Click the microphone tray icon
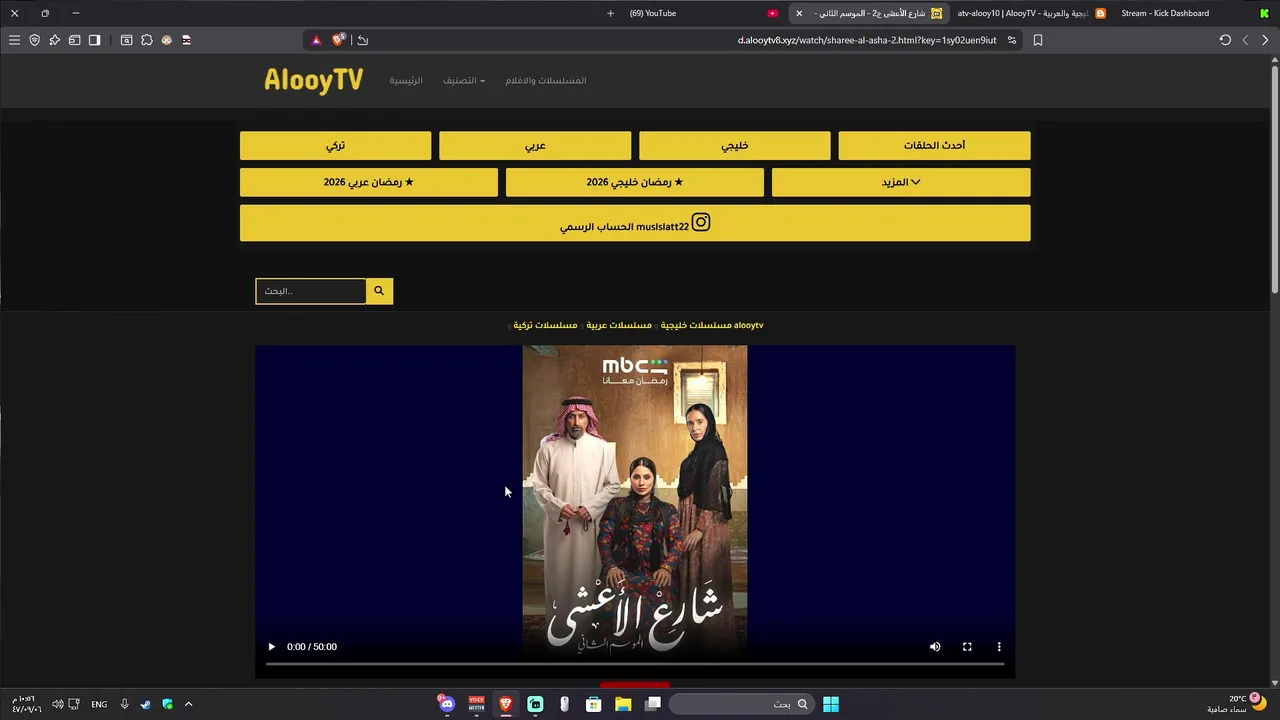This screenshot has height=720, width=1280. 124,704
